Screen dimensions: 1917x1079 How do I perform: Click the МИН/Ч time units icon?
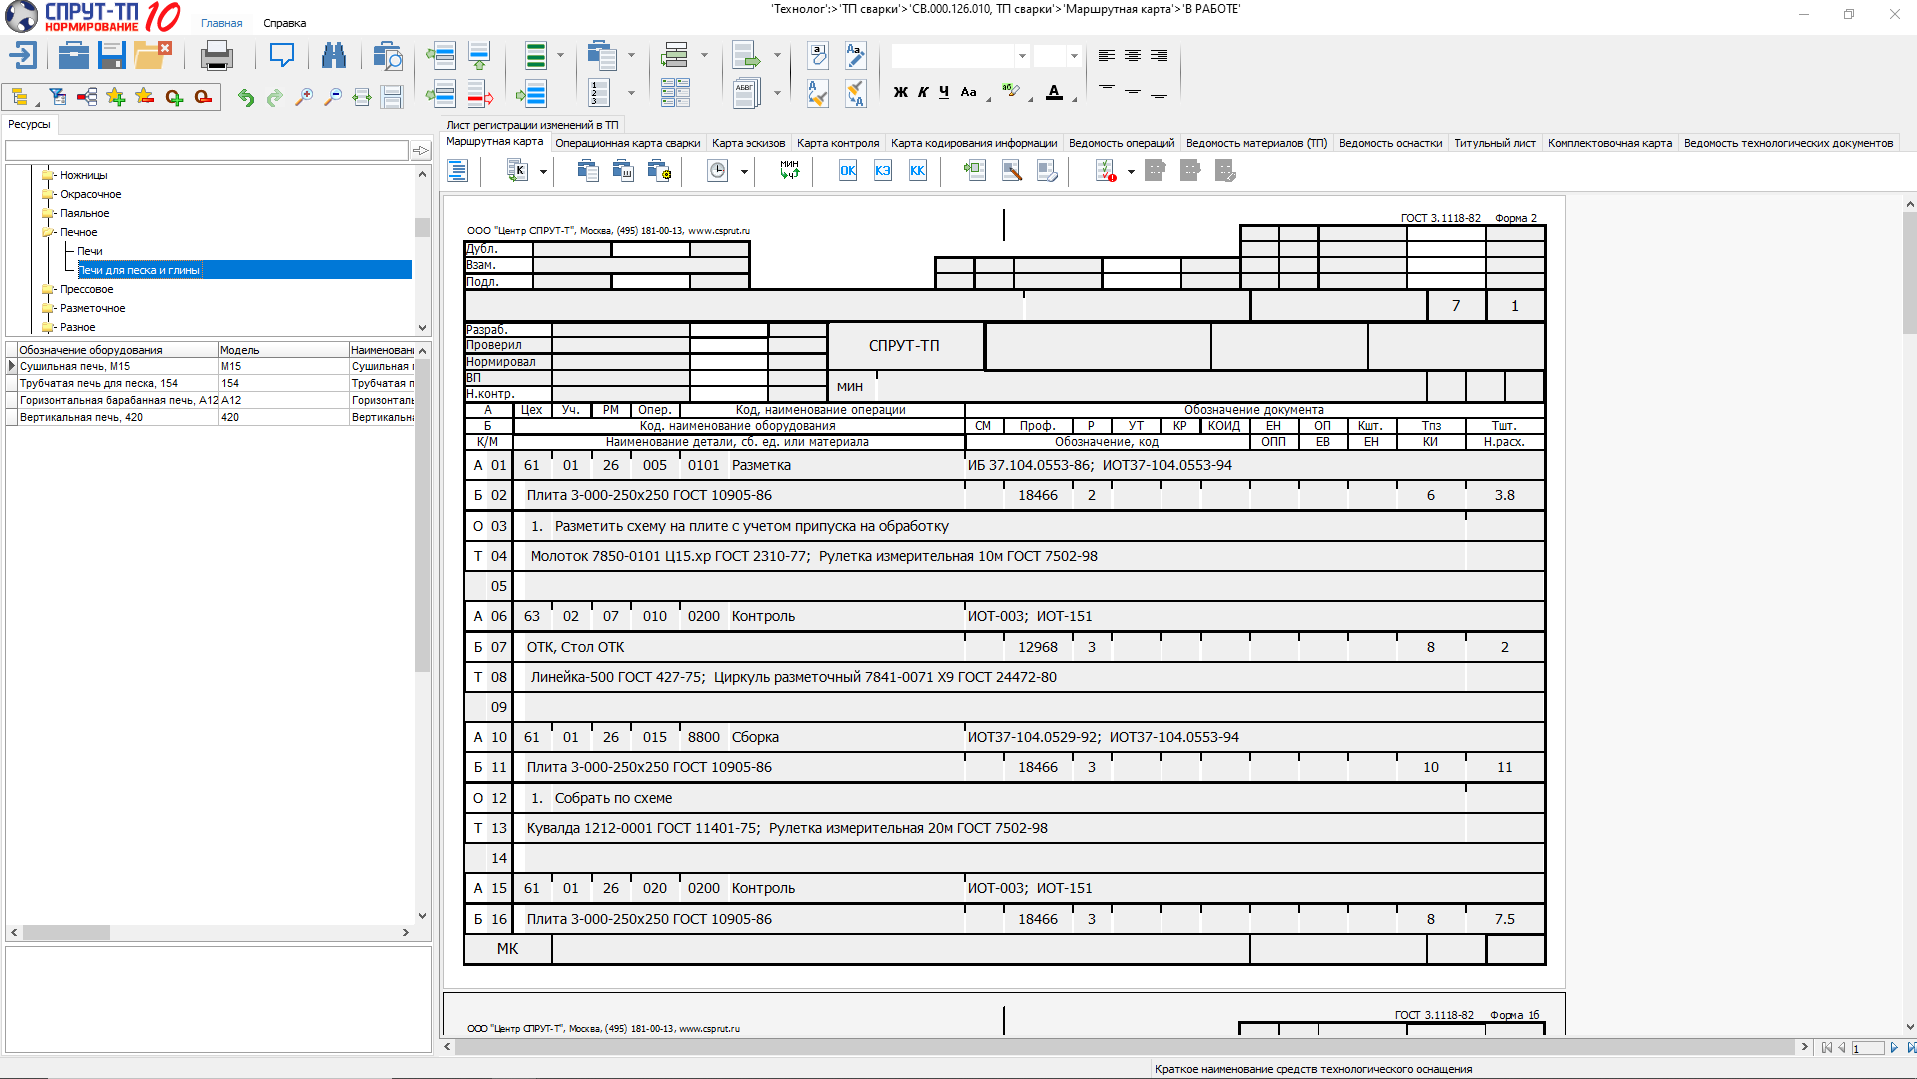(x=790, y=171)
